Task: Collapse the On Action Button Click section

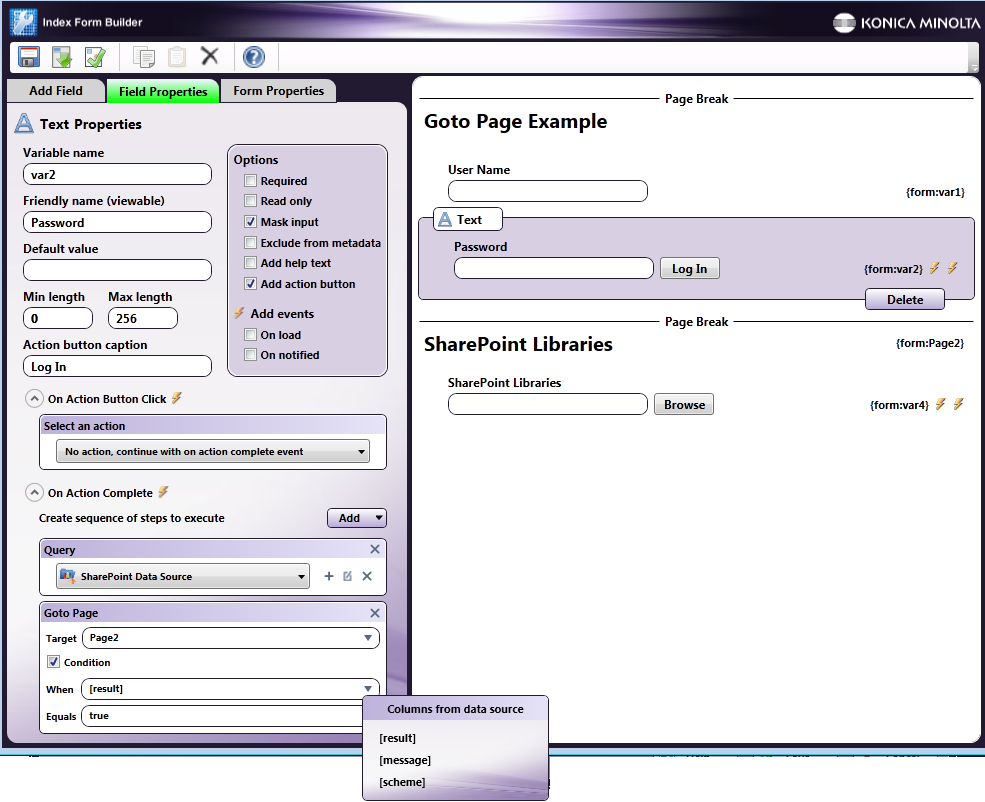Action: [x=34, y=399]
